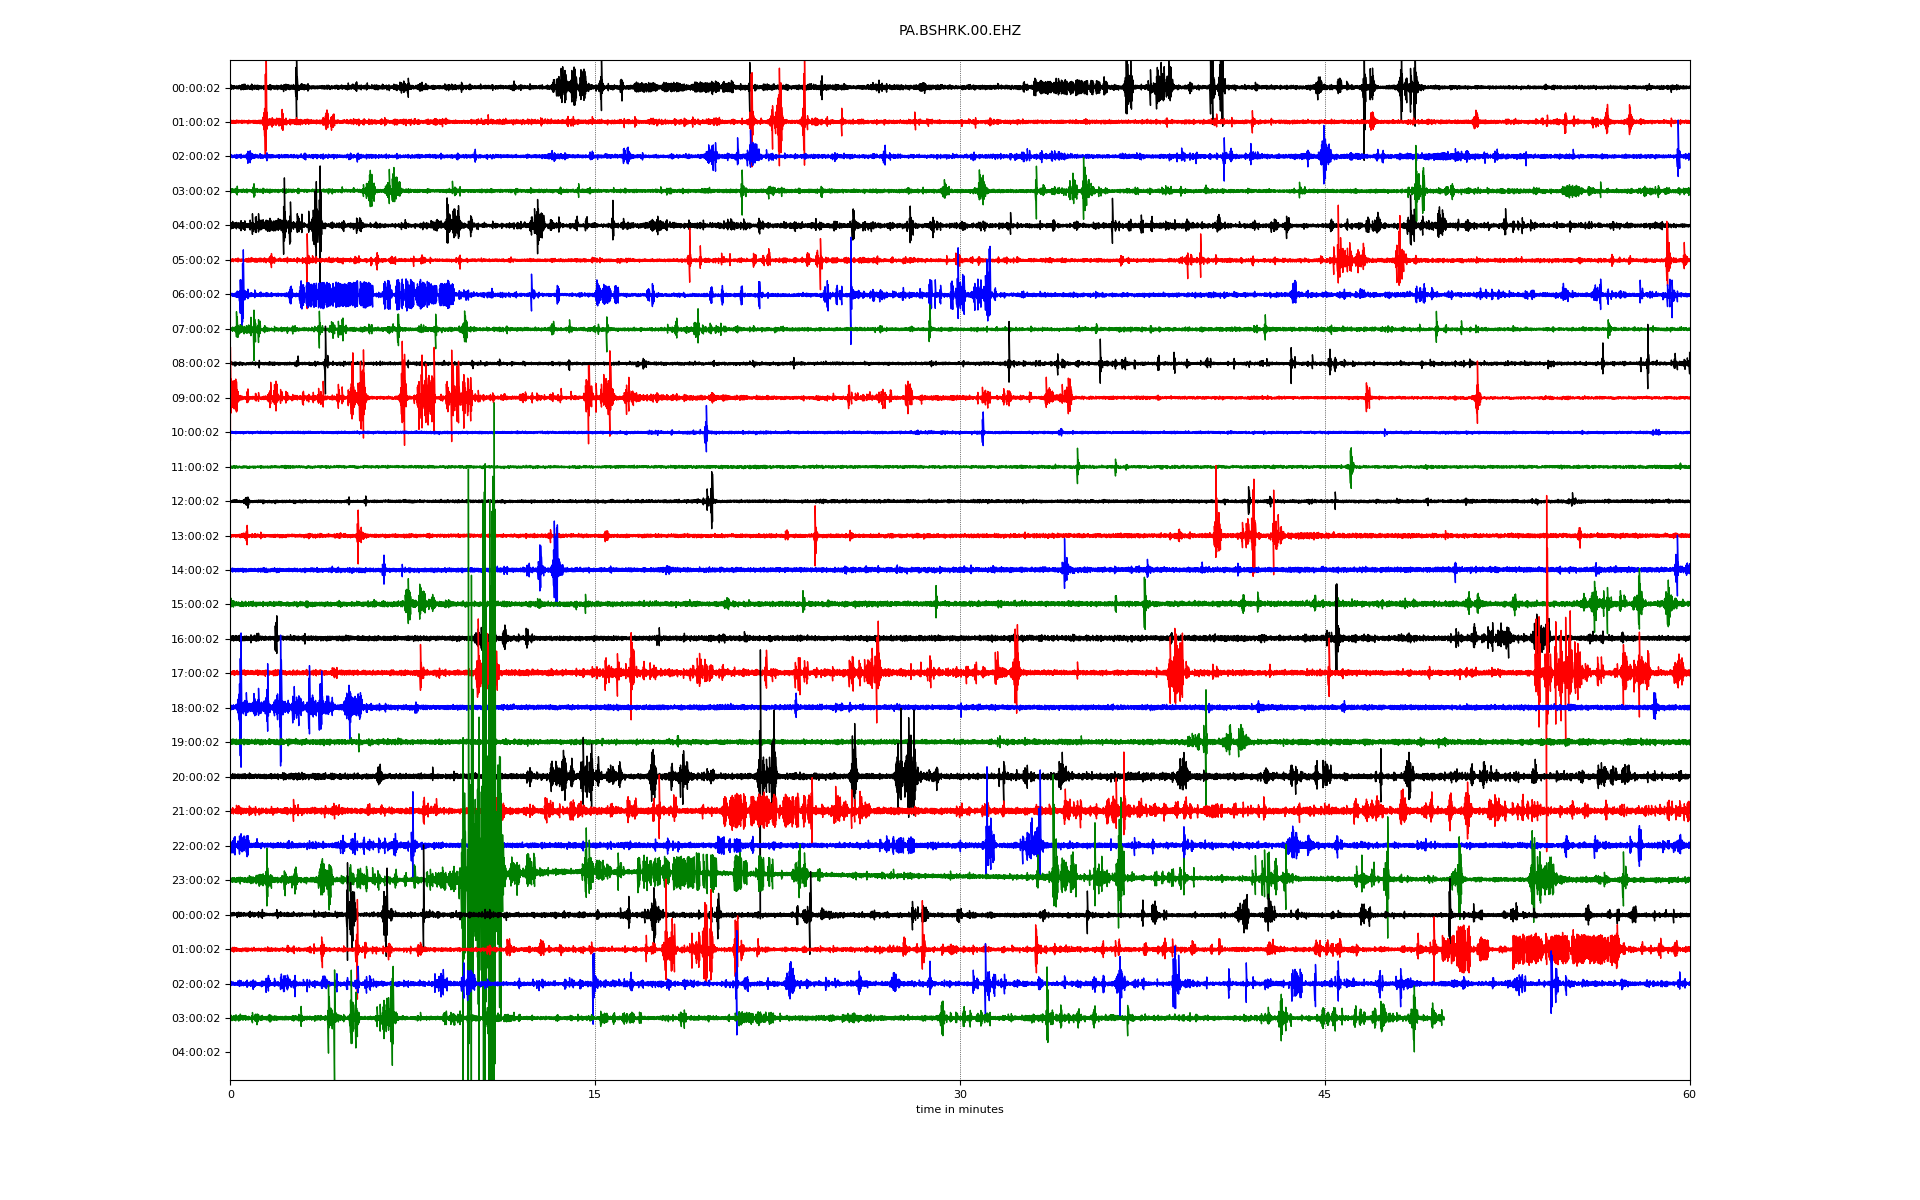
Task: Click the x-axis tick label 45
Action: tap(1325, 1094)
